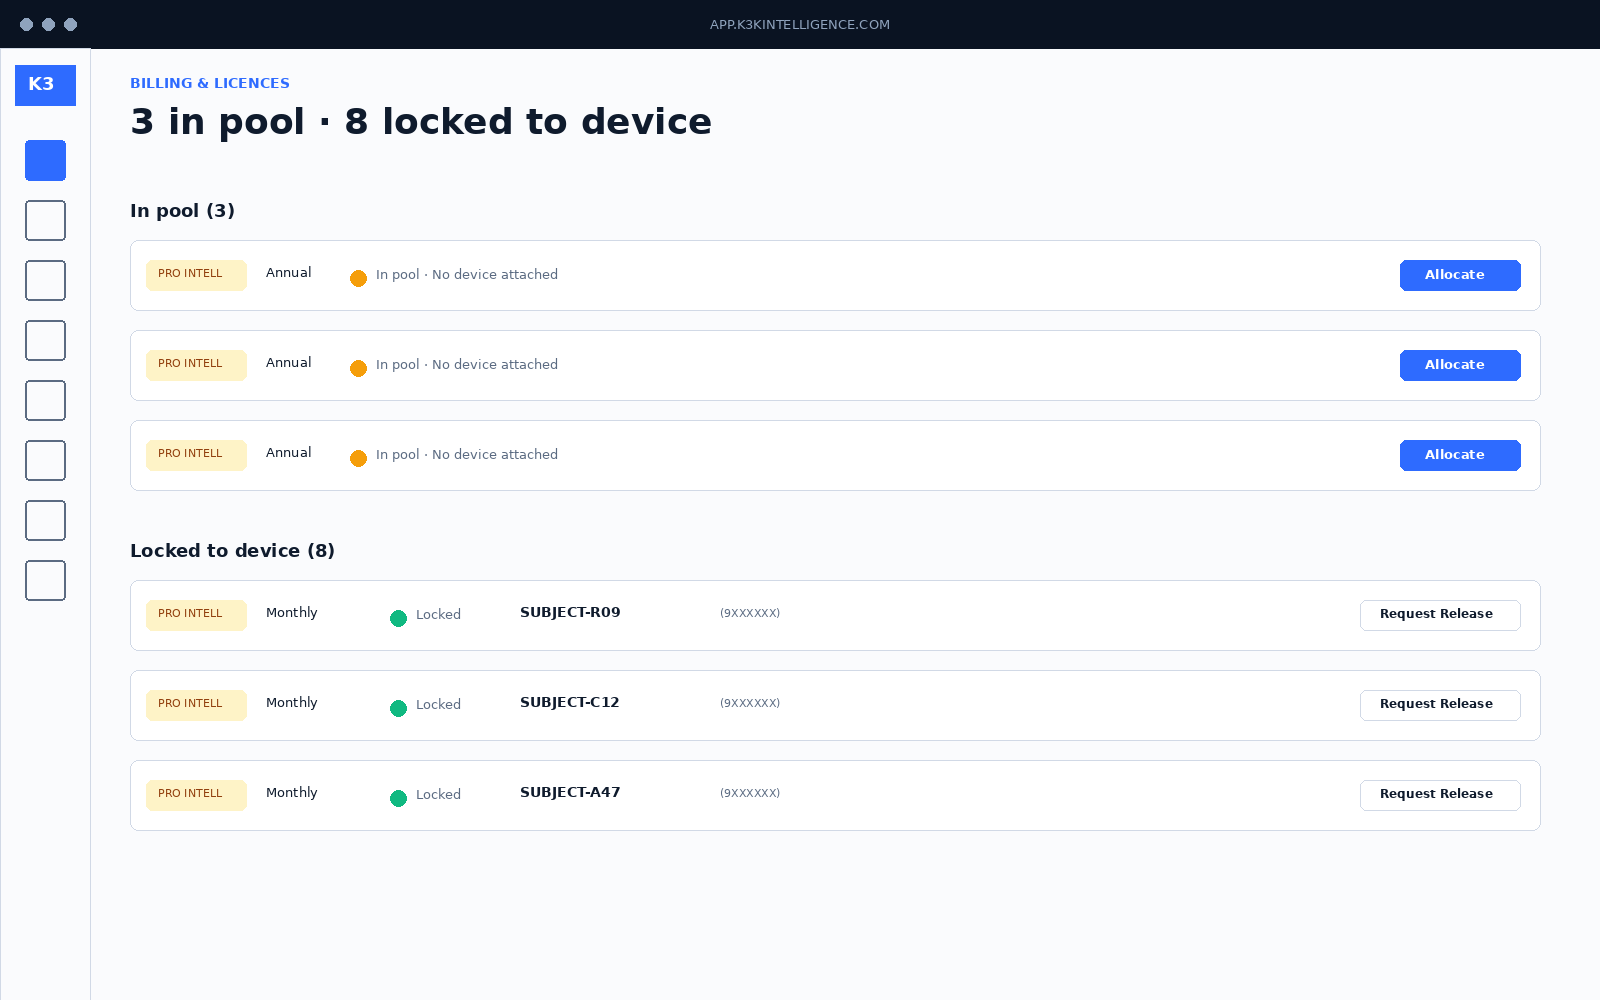Click the 'Locked to device (8)' section heading
The height and width of the screenshot is (1000, 1600).
(x=232, y=551)
